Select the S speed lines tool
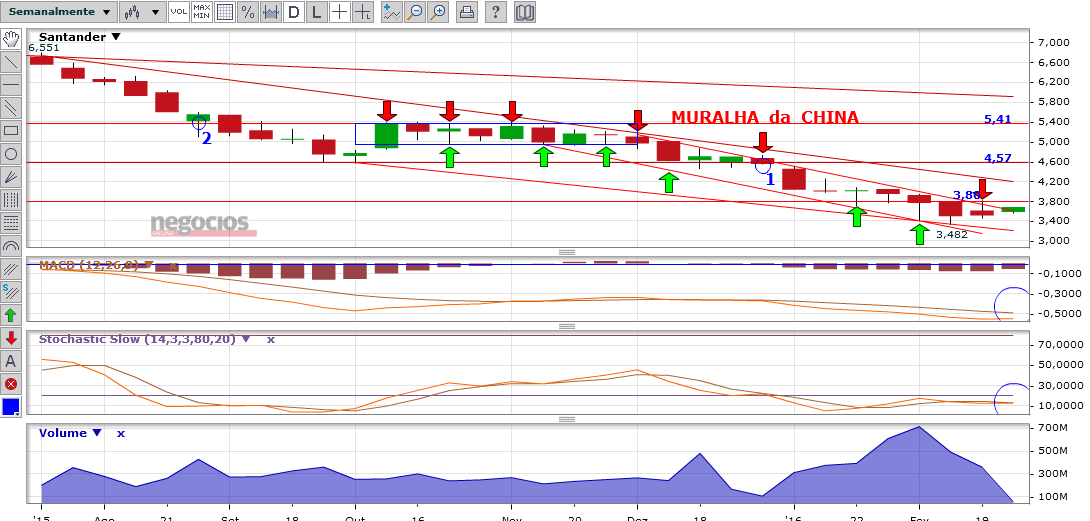 (11, 291)
